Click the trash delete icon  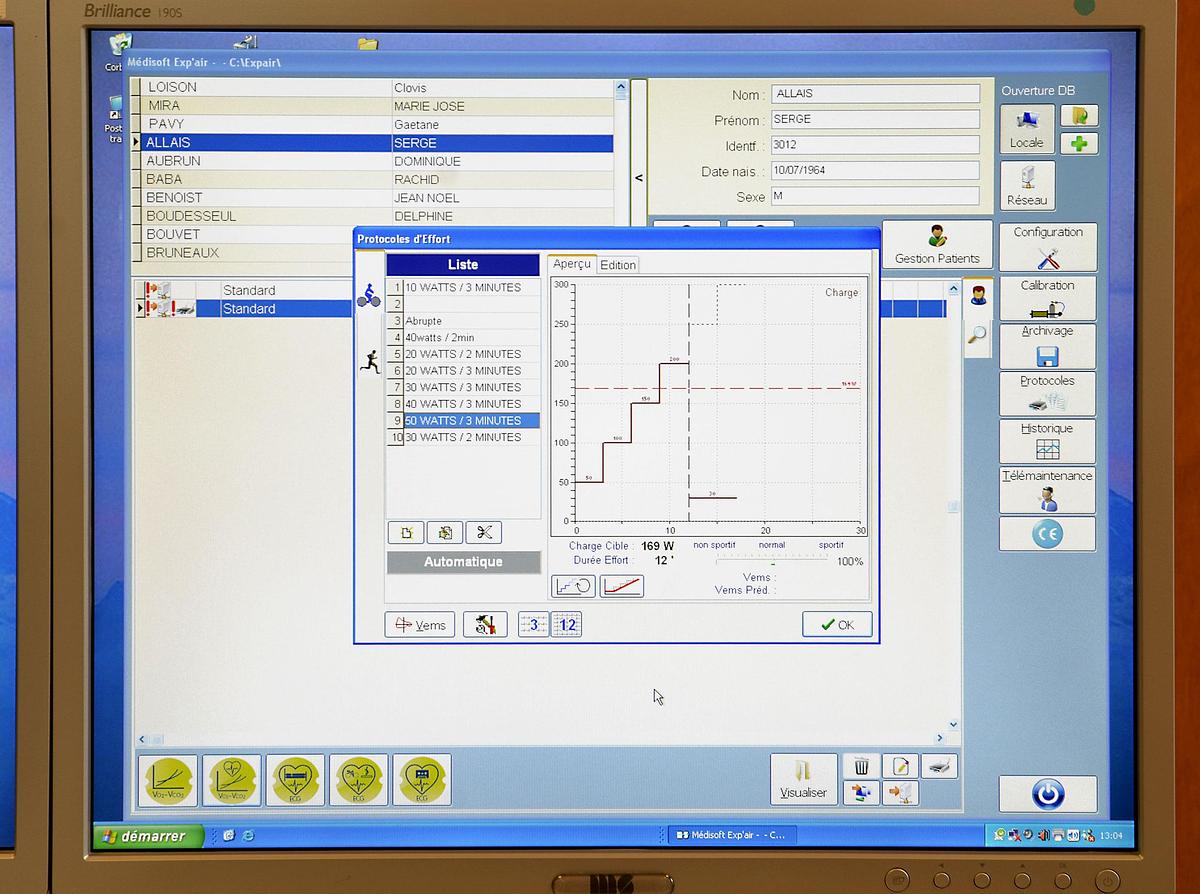862,765
